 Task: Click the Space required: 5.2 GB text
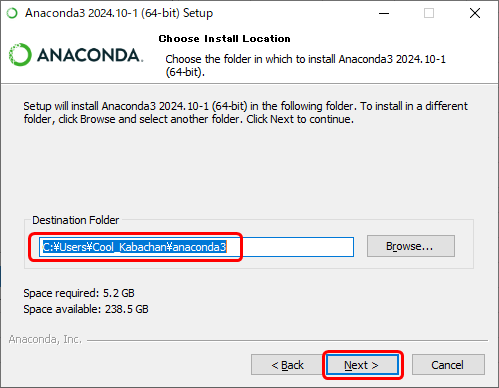coord(79,293)
